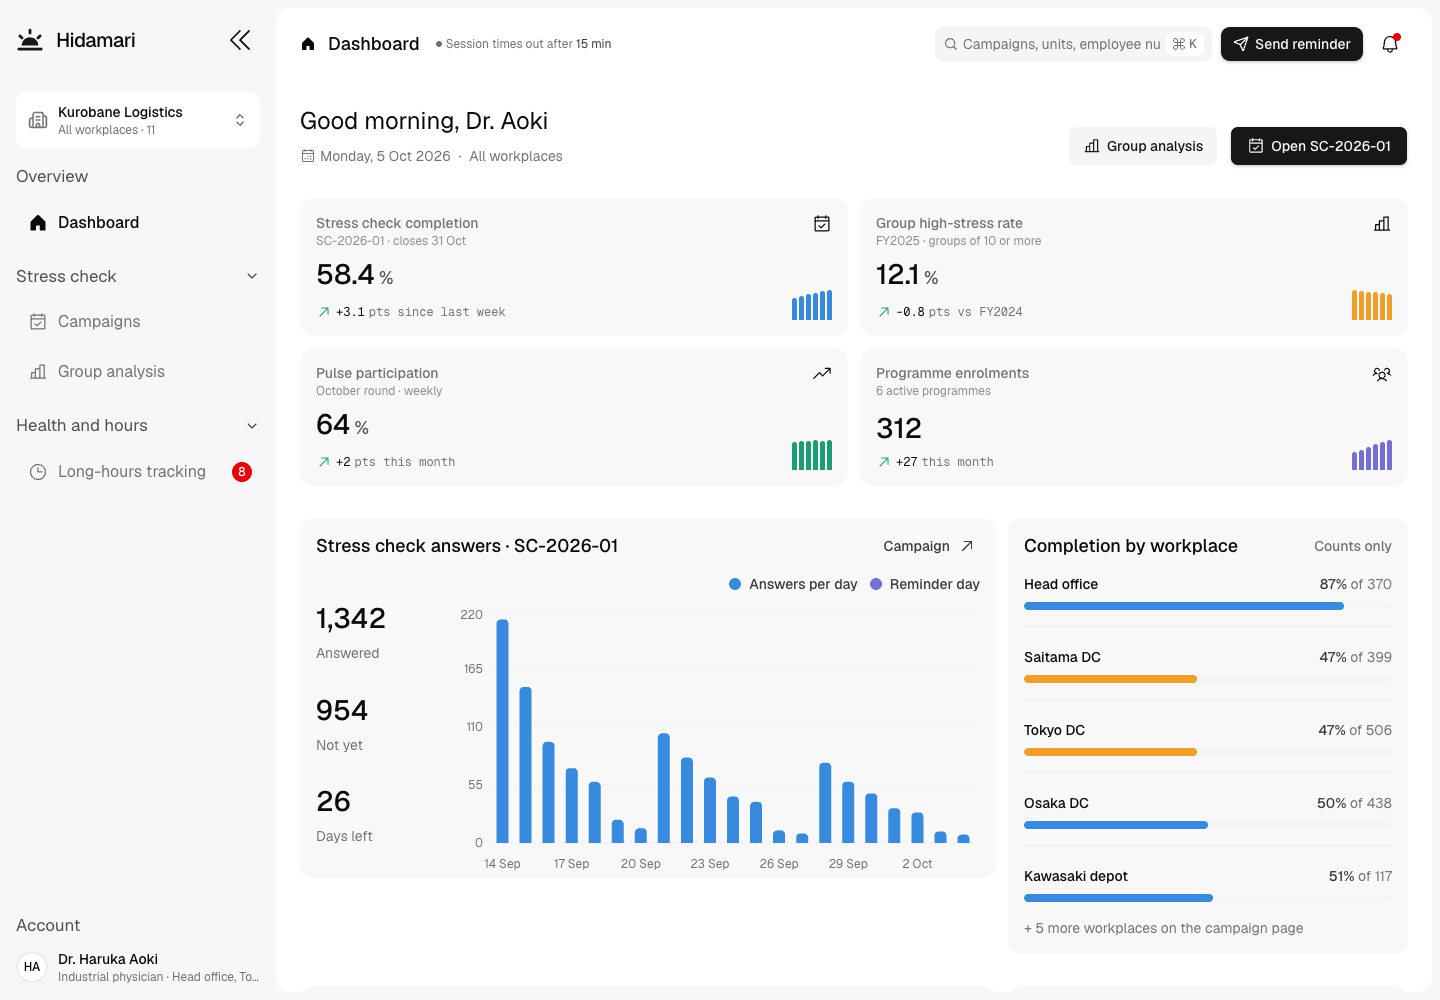Click the Group analysis button in the header
The width and height of the screenshot is (1440, 1000).
(1143, 146)
